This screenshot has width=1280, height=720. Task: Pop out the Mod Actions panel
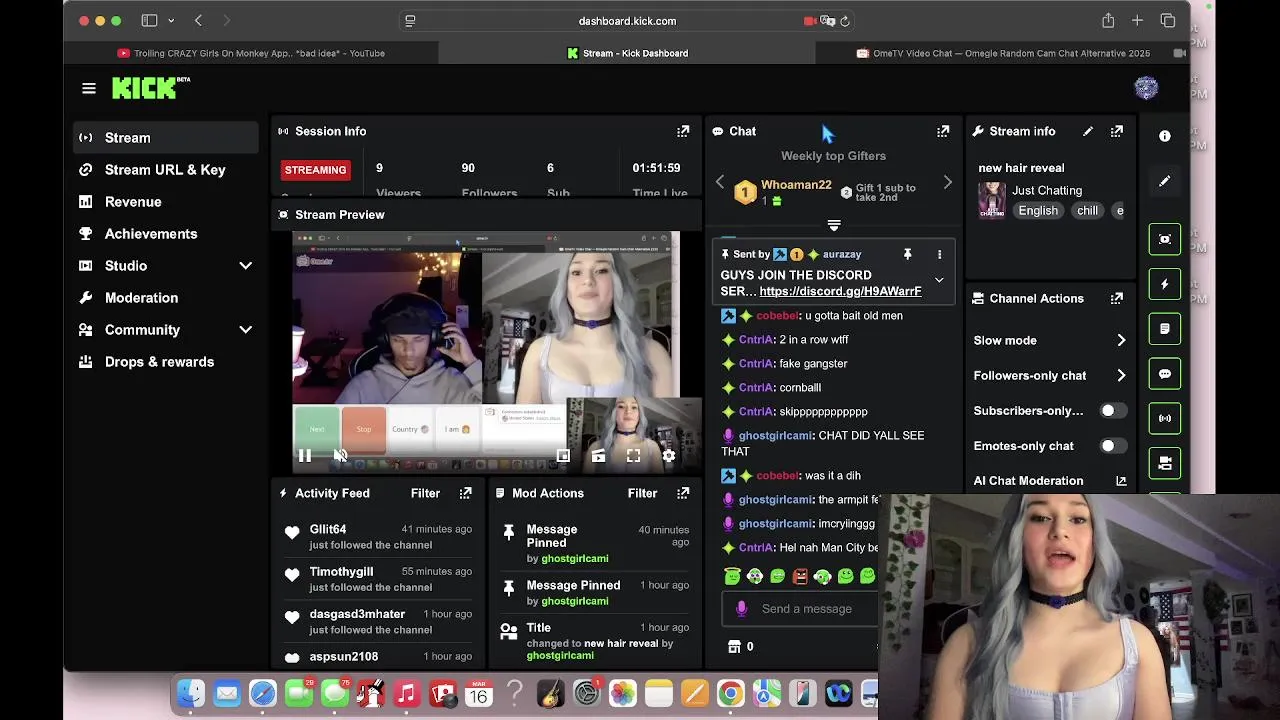pos(683,493)
